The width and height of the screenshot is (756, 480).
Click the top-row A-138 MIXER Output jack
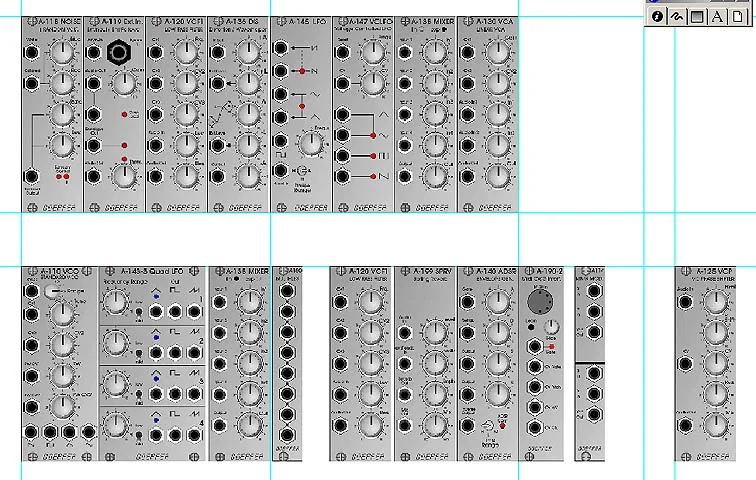(x=404, y=176)
